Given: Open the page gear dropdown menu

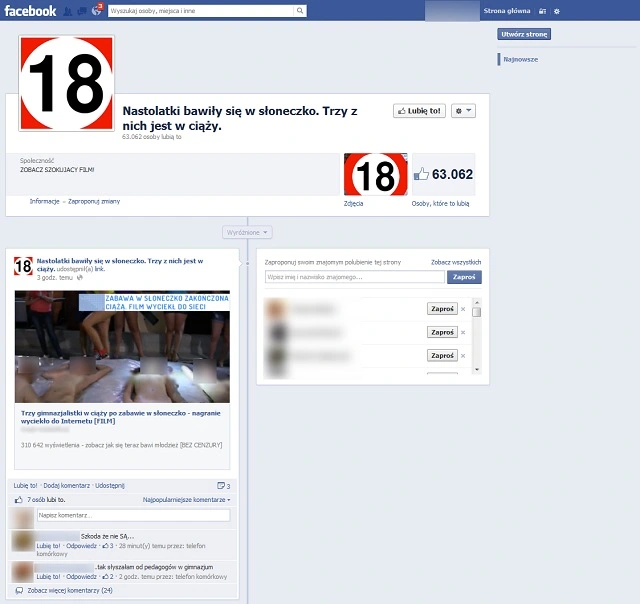Looking at the screenshot, I should [463, 111].
